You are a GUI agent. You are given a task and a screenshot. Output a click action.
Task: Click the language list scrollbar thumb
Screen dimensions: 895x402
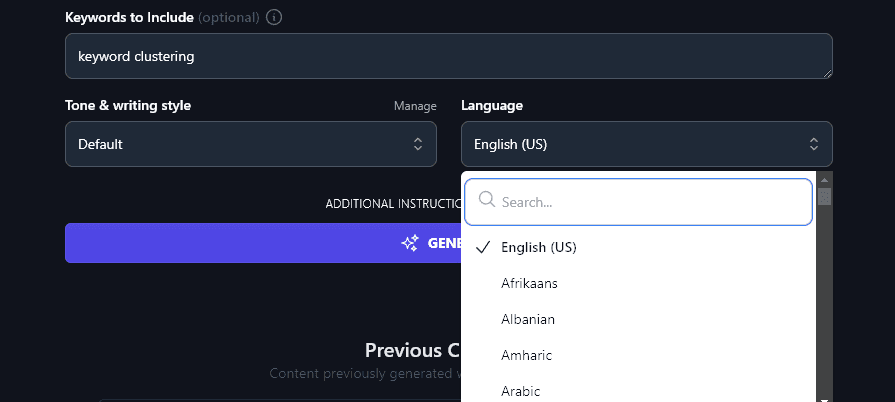coord(824,196)
